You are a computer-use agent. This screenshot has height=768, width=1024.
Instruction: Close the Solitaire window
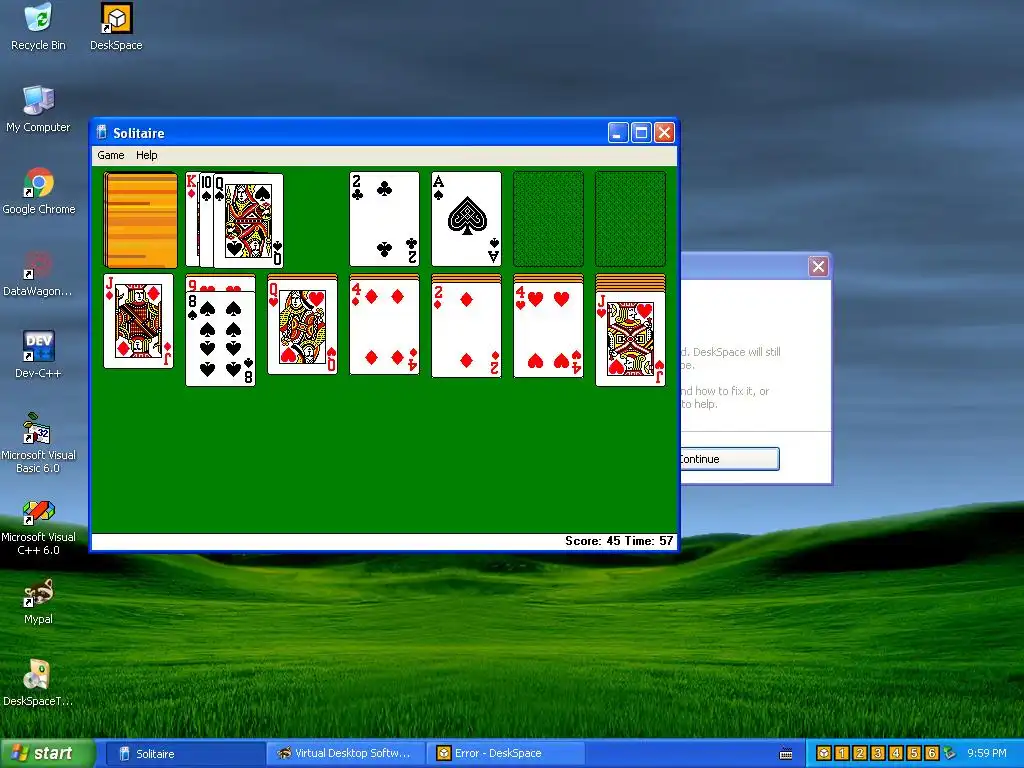(x=664, y=133)
